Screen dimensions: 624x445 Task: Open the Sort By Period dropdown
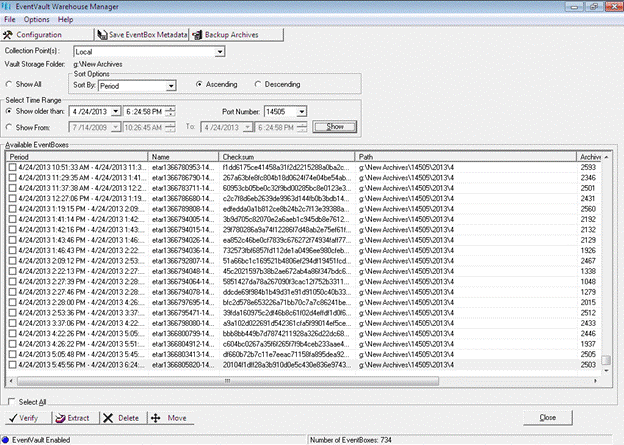click(x=171, y=86)
